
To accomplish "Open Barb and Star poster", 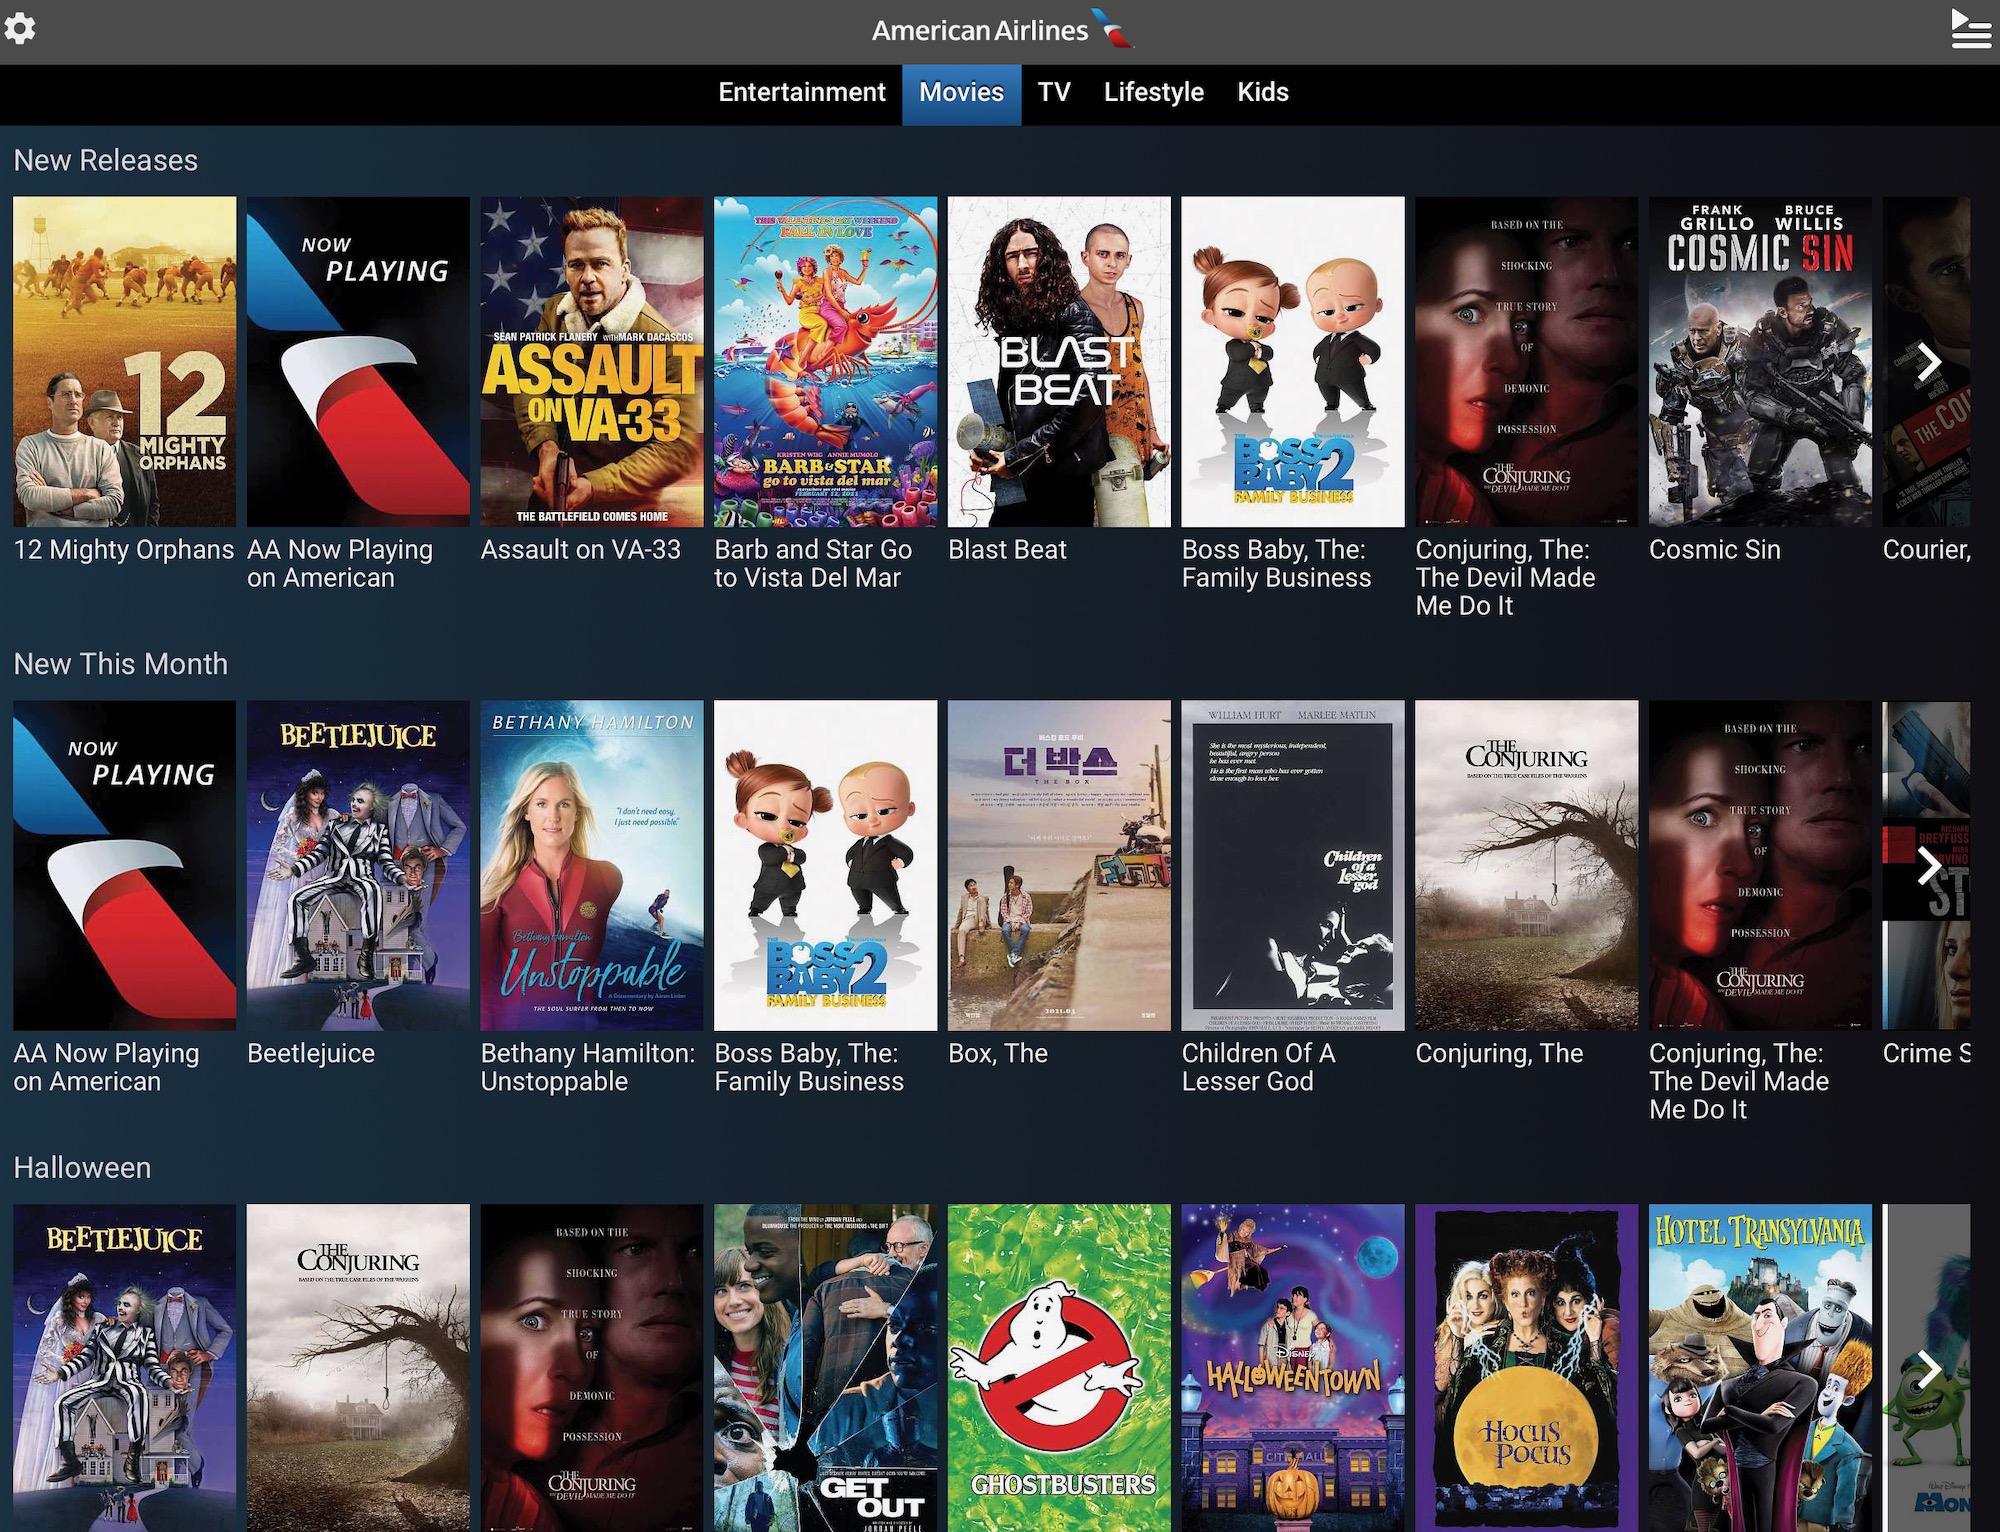I will coord(826,362).
